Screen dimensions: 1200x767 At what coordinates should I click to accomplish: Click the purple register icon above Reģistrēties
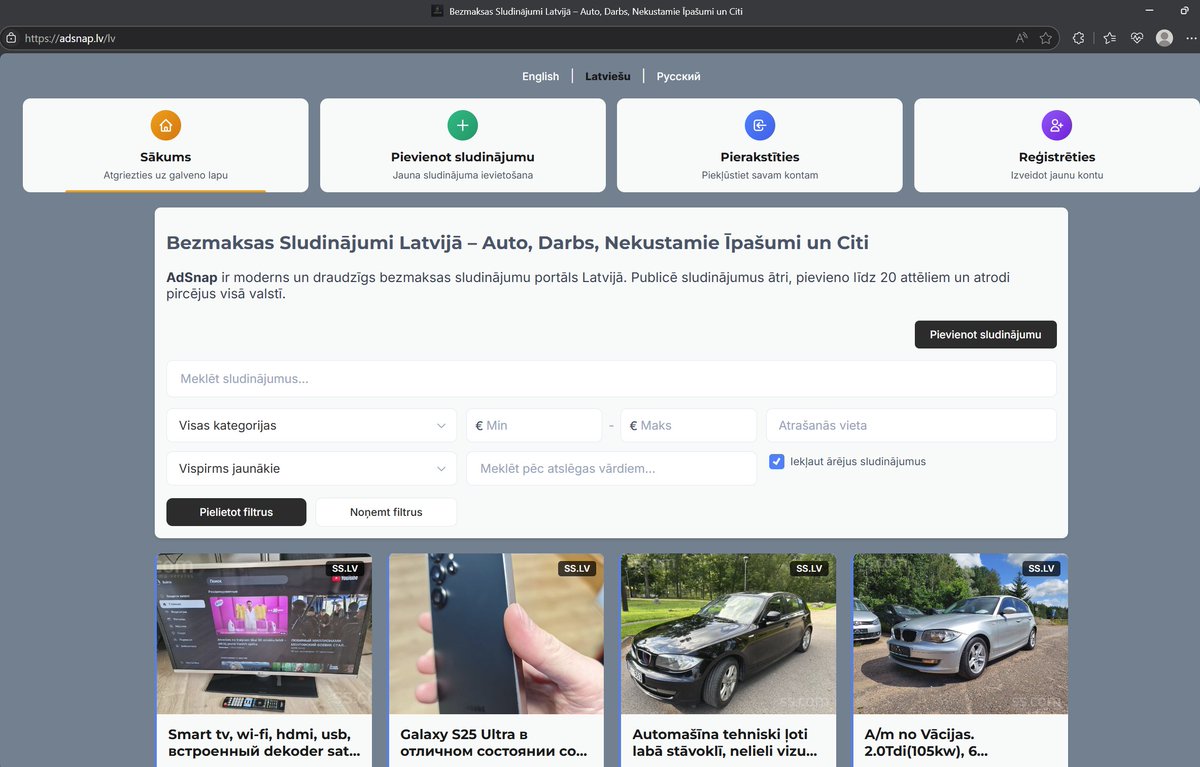tap(1056, 125)
